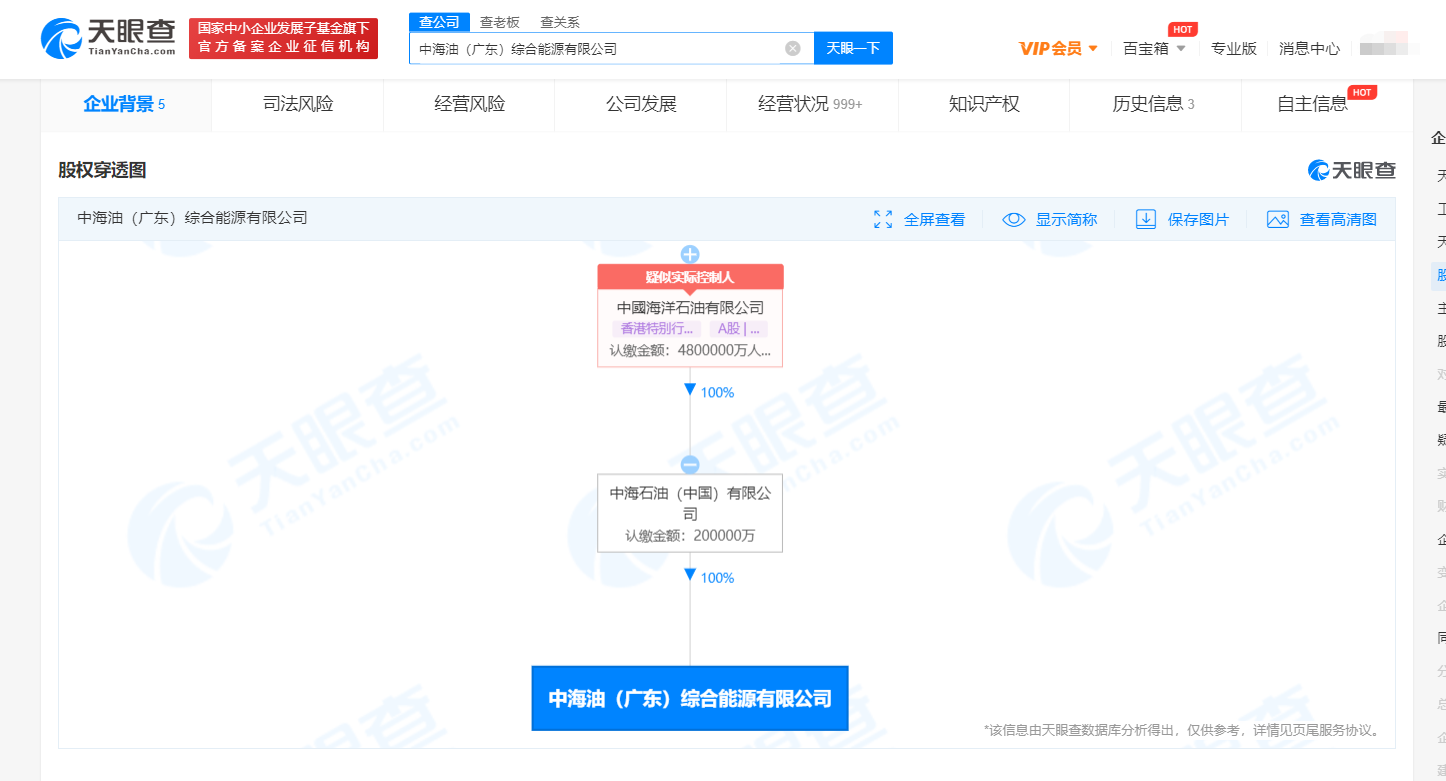Click the 全屏查看 fullscreen icon

883,219
